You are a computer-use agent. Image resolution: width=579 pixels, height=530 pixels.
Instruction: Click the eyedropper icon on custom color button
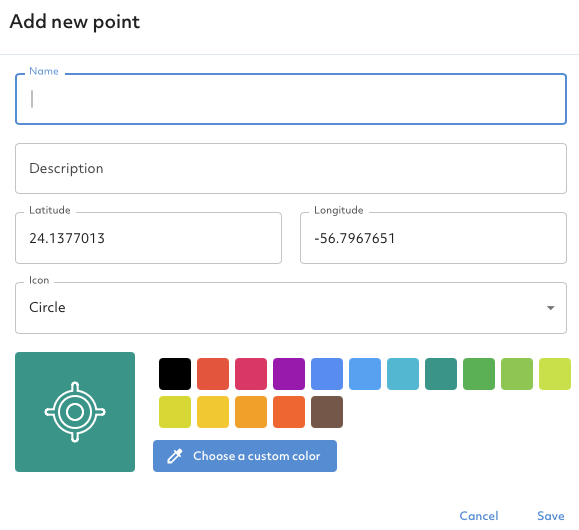coord(175,456)
